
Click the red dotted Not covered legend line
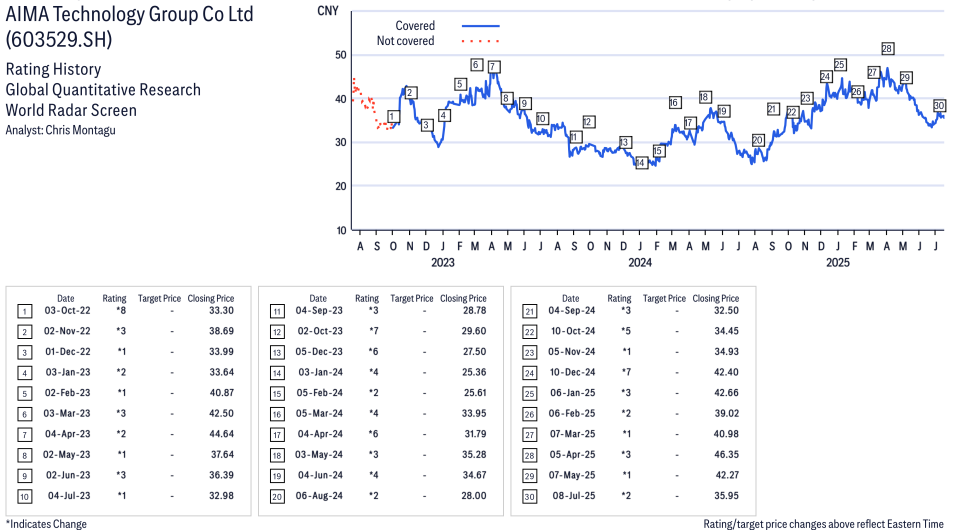click(481, 41)
